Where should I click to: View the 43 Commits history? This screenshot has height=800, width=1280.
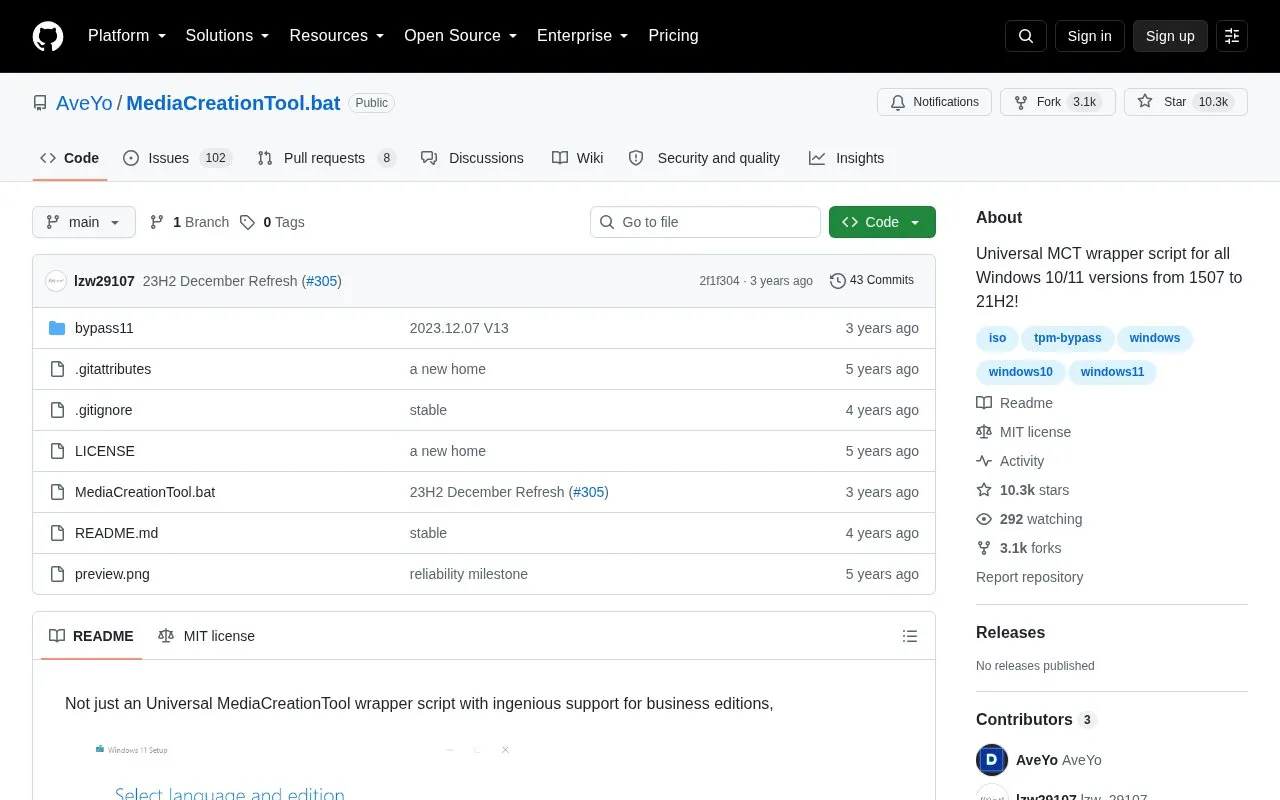(872, 281)
